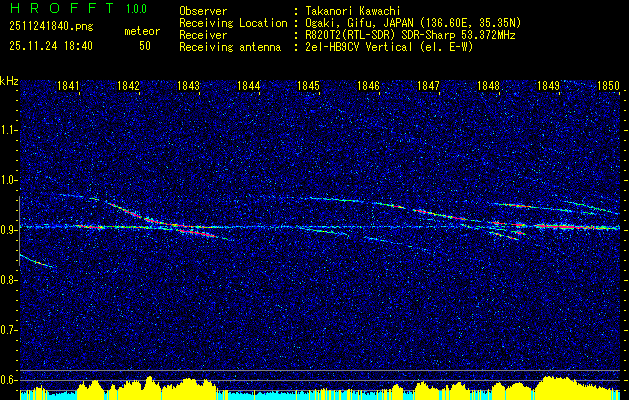Image resolution: width=629 pixels, height=400 pixels.
Task: Click the 0.6 frequency axis label
Action: click(x=8, y=380)
